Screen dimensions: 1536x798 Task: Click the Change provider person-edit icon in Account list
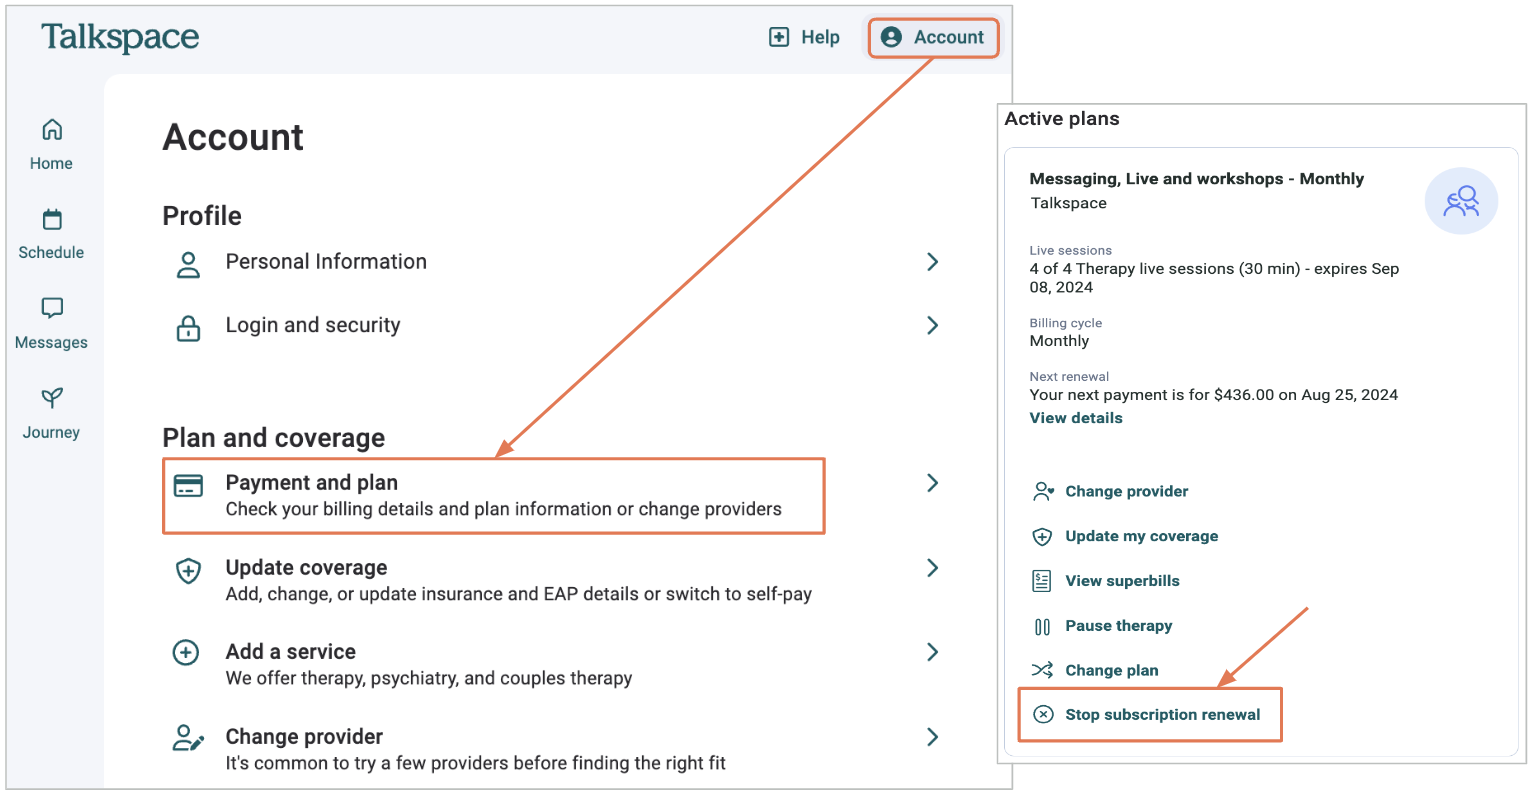[188, 739]
